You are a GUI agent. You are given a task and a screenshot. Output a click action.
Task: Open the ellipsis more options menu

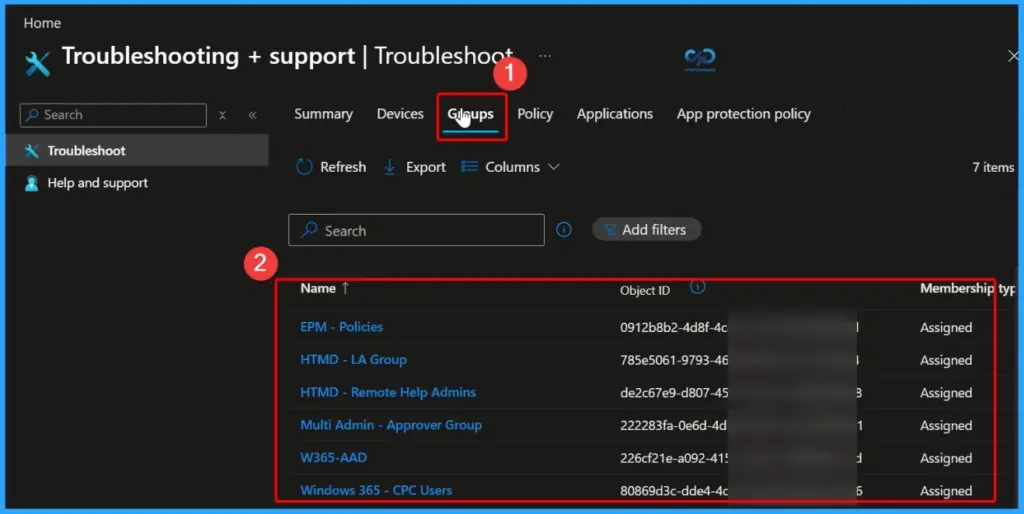[545, 56]
